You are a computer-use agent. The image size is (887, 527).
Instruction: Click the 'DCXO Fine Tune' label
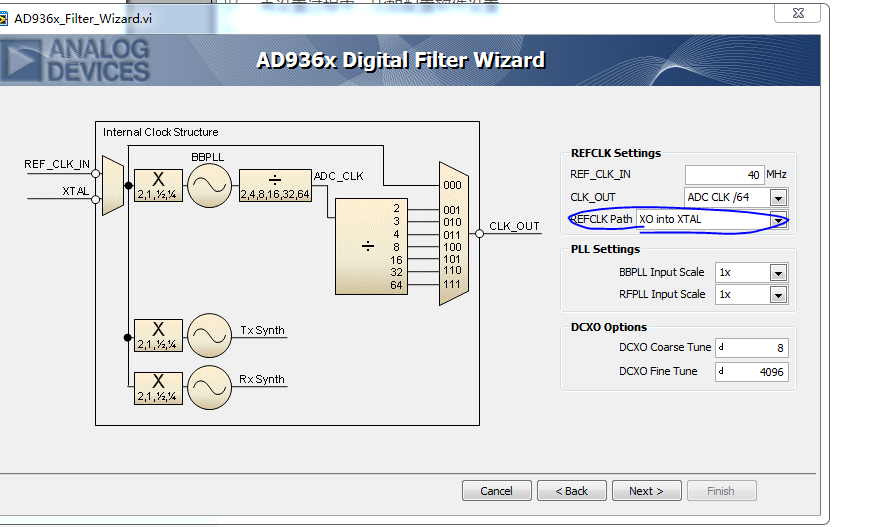click(x=658, y=371)
